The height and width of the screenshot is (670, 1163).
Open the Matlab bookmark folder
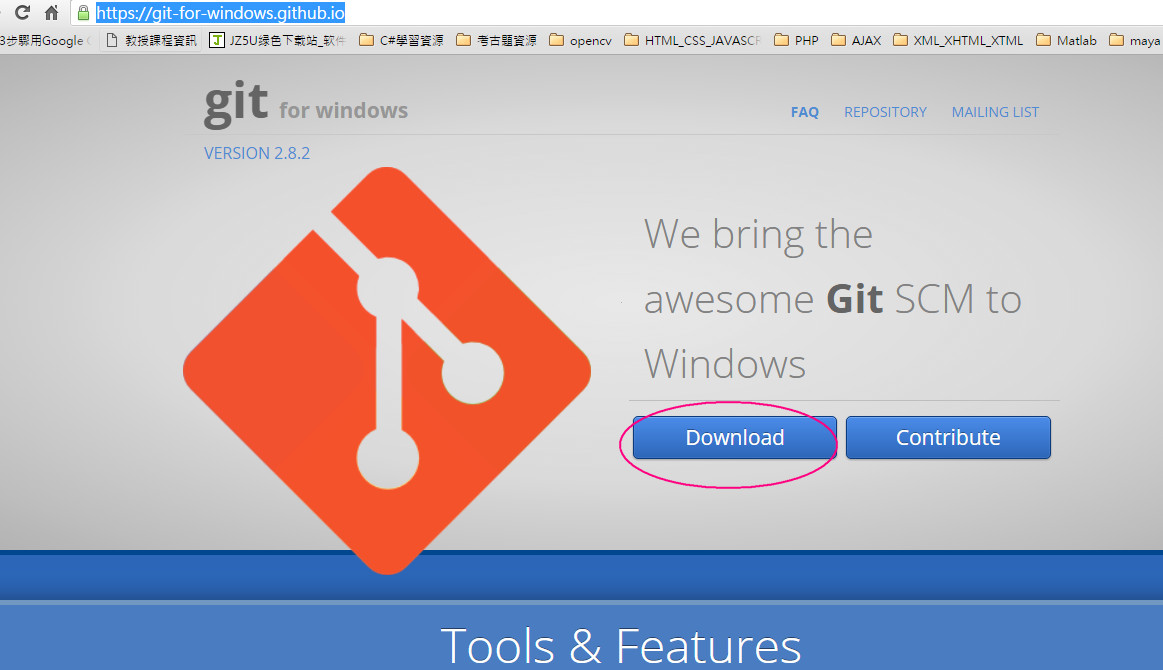(1067, 40)
